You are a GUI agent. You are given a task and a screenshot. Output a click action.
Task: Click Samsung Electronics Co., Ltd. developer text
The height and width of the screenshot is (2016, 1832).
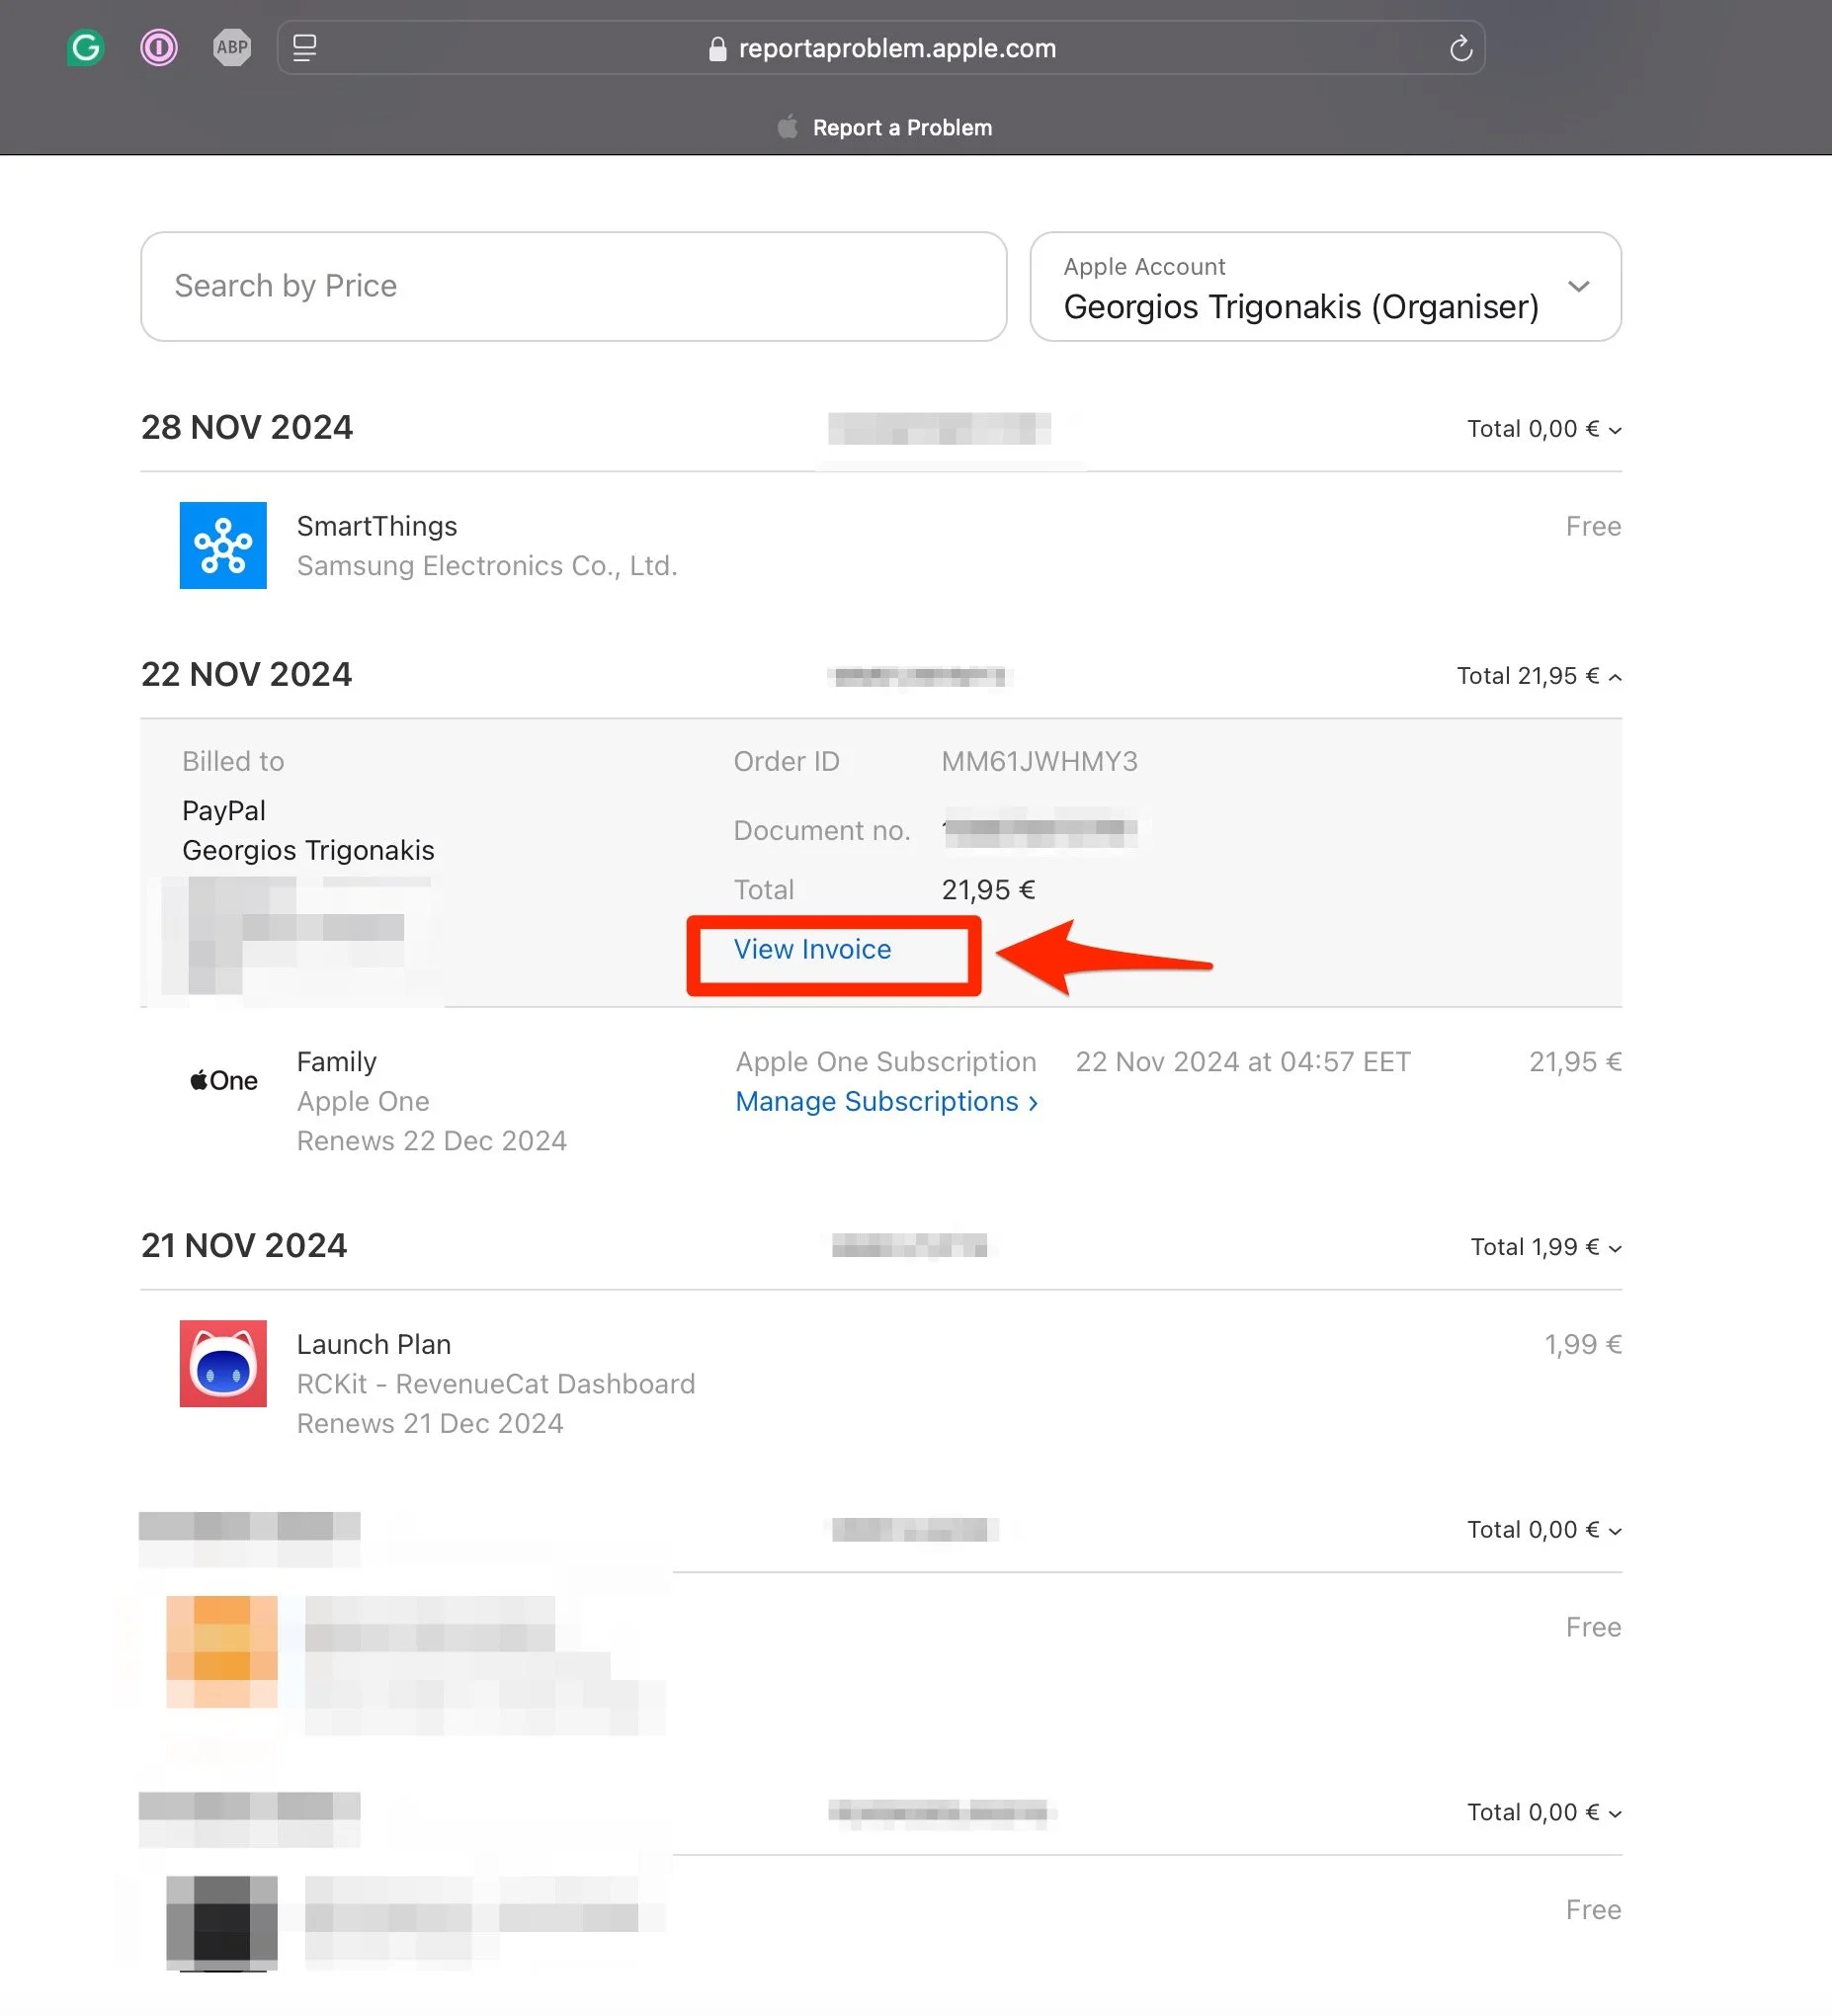coord(487,566)
